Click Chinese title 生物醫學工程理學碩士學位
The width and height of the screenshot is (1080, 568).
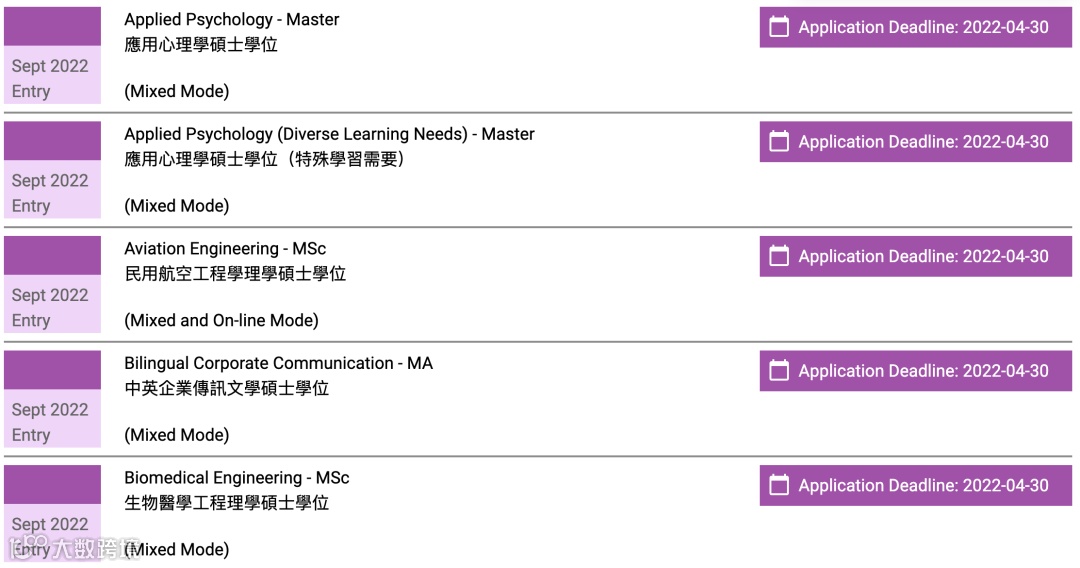(226, 503)
